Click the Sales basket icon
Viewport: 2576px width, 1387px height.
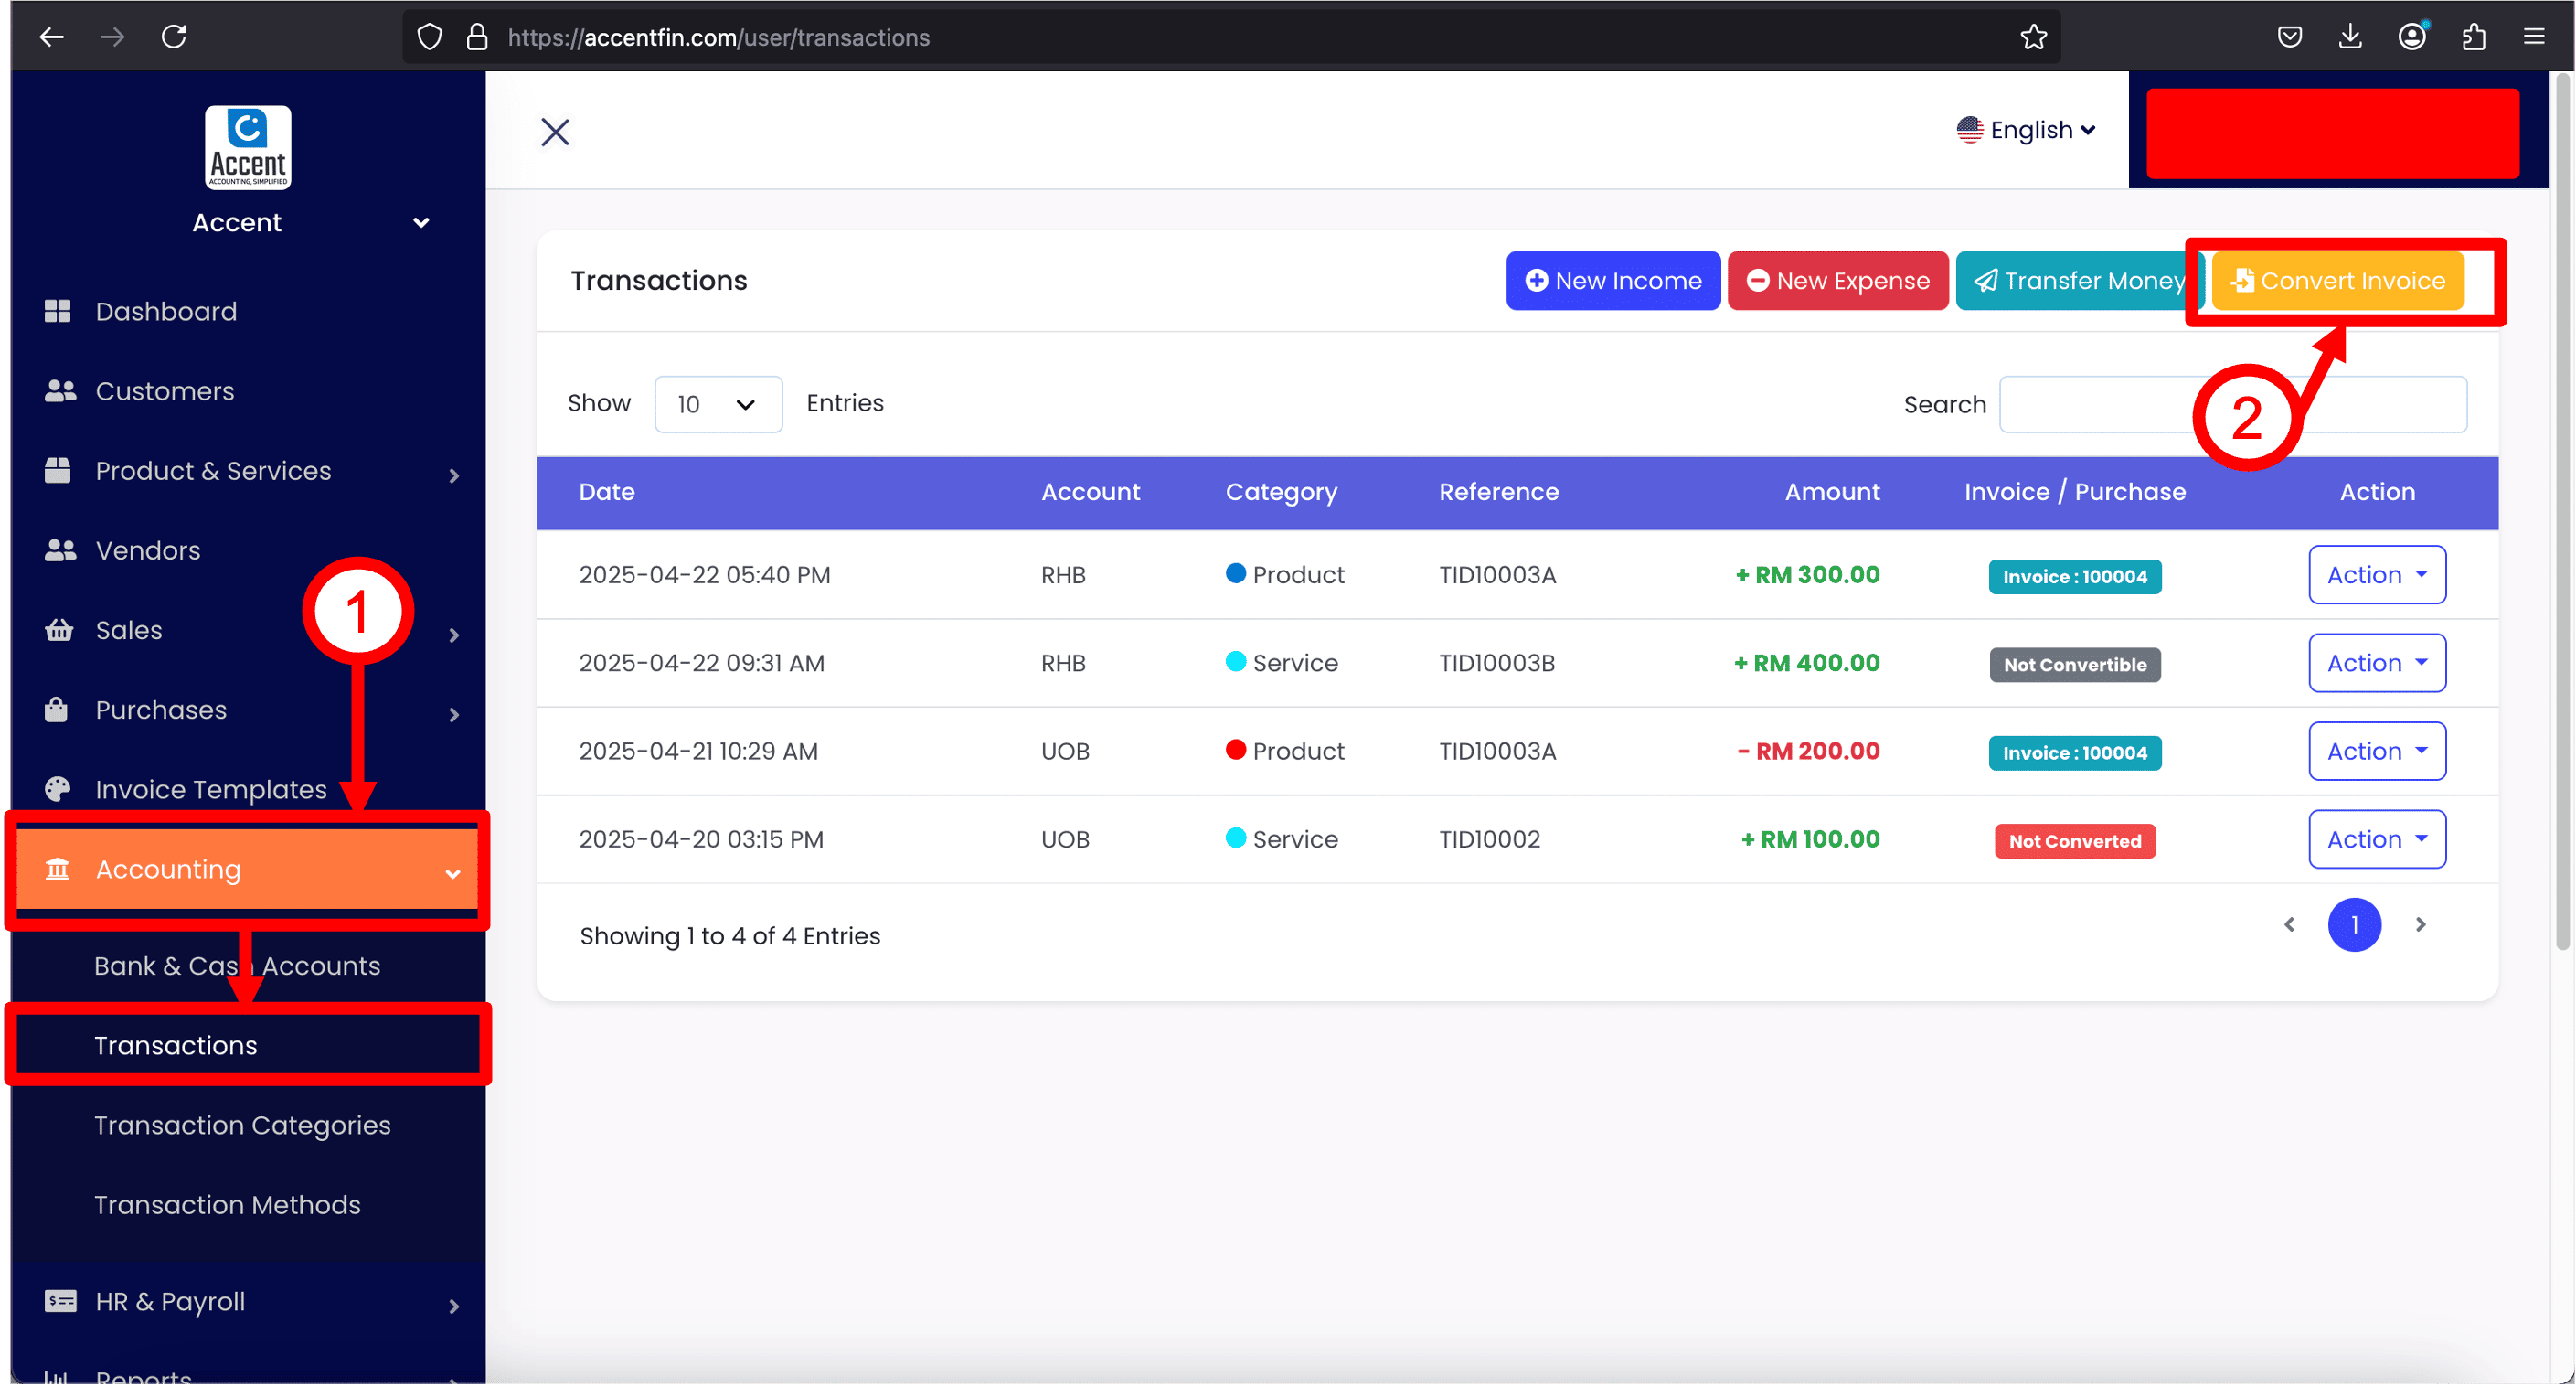(x=59, y=631)
